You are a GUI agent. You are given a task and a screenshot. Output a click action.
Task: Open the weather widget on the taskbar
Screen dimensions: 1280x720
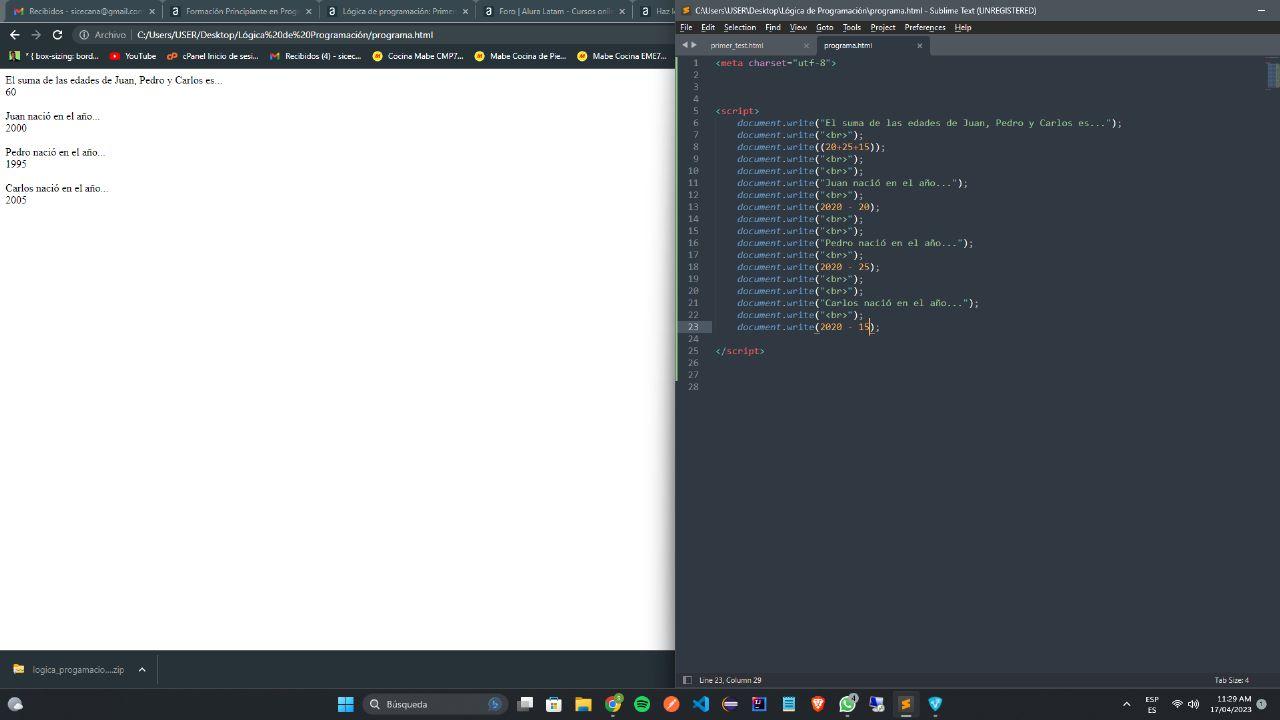click(15, 704)
